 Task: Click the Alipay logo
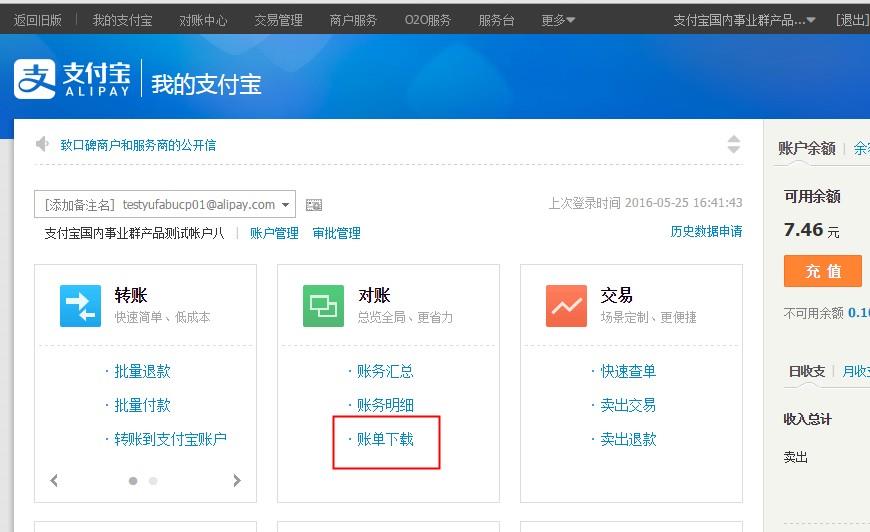click(x=72, y=79)
